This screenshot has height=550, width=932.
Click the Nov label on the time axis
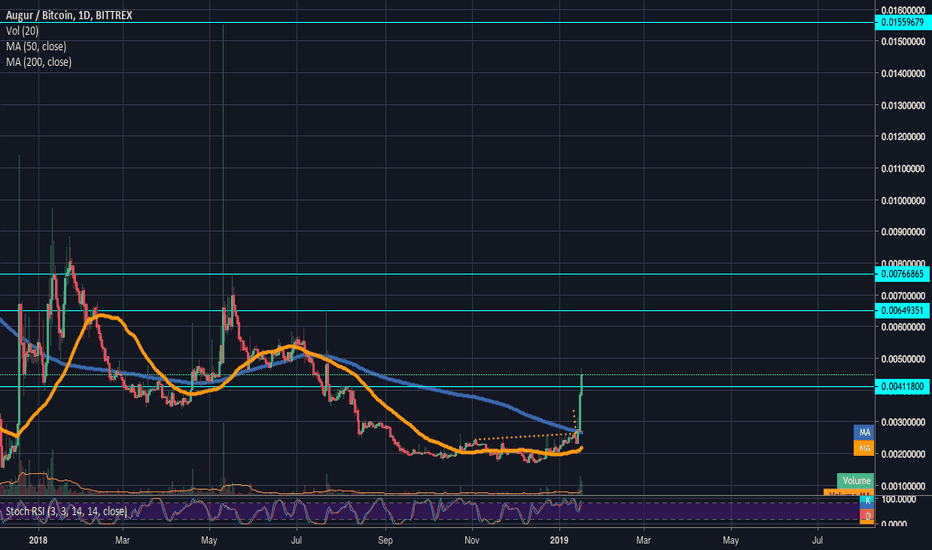472,540
